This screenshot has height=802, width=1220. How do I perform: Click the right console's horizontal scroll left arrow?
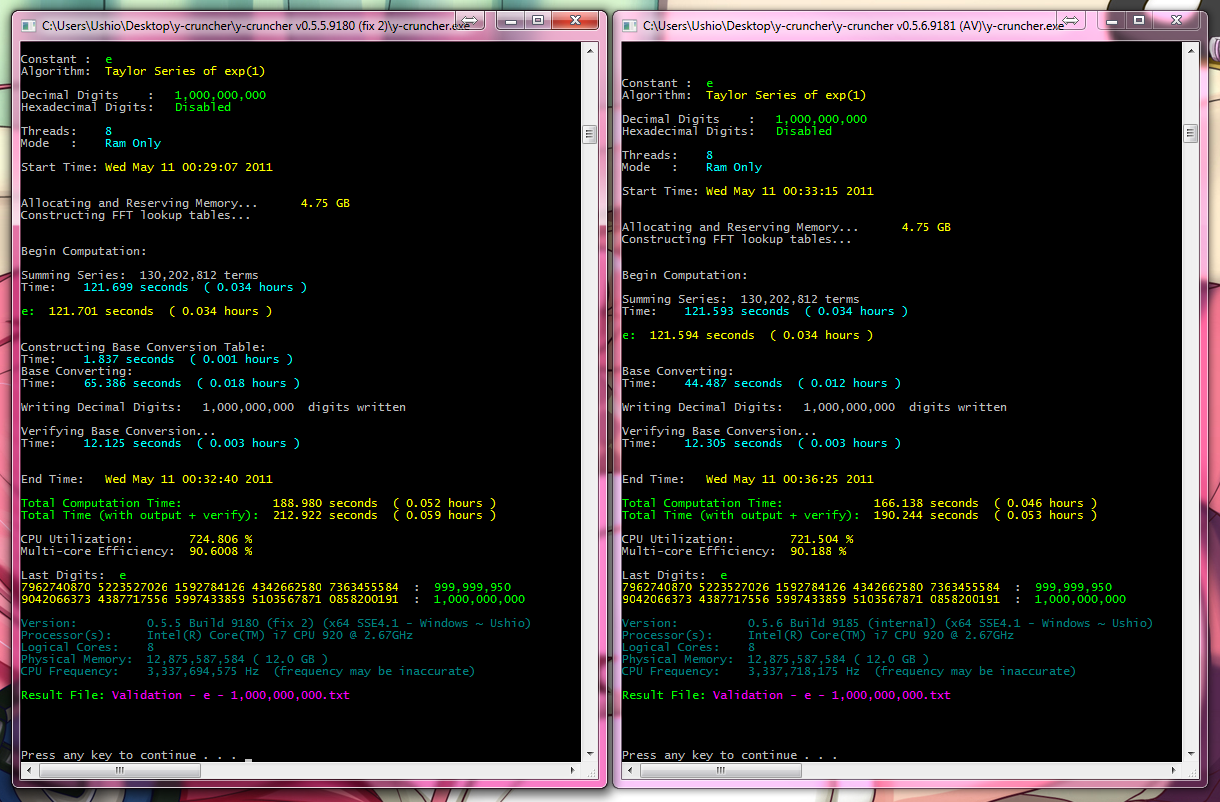[x=629, y=768]
